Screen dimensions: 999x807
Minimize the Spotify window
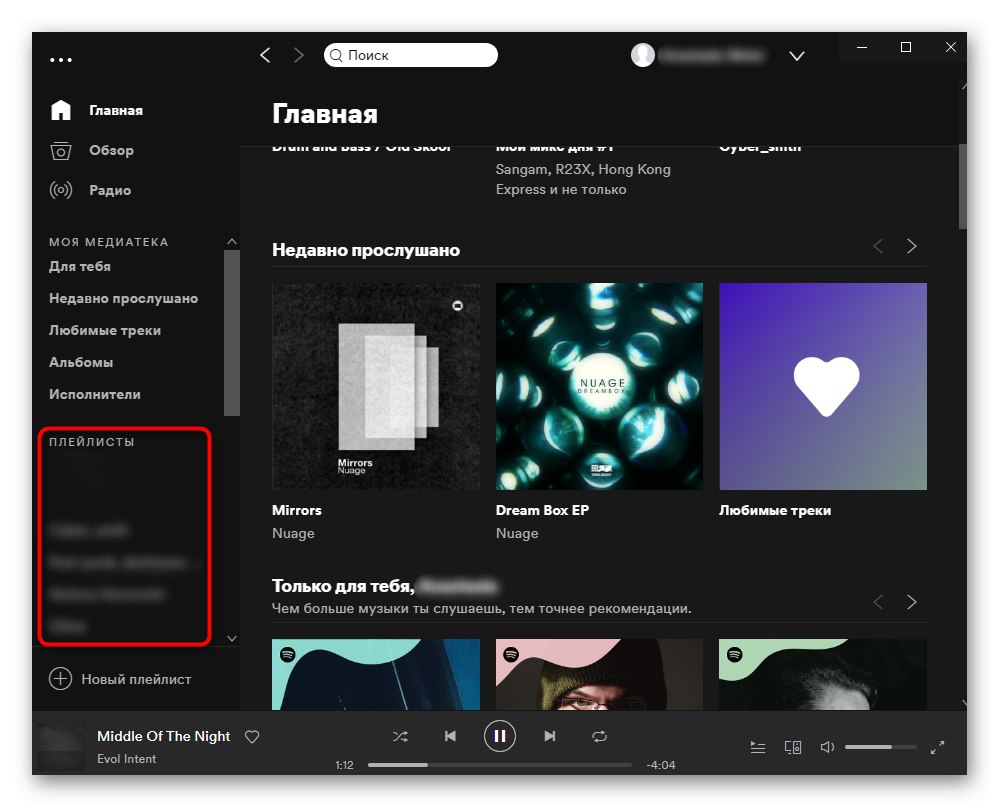(x=862, y=47)
